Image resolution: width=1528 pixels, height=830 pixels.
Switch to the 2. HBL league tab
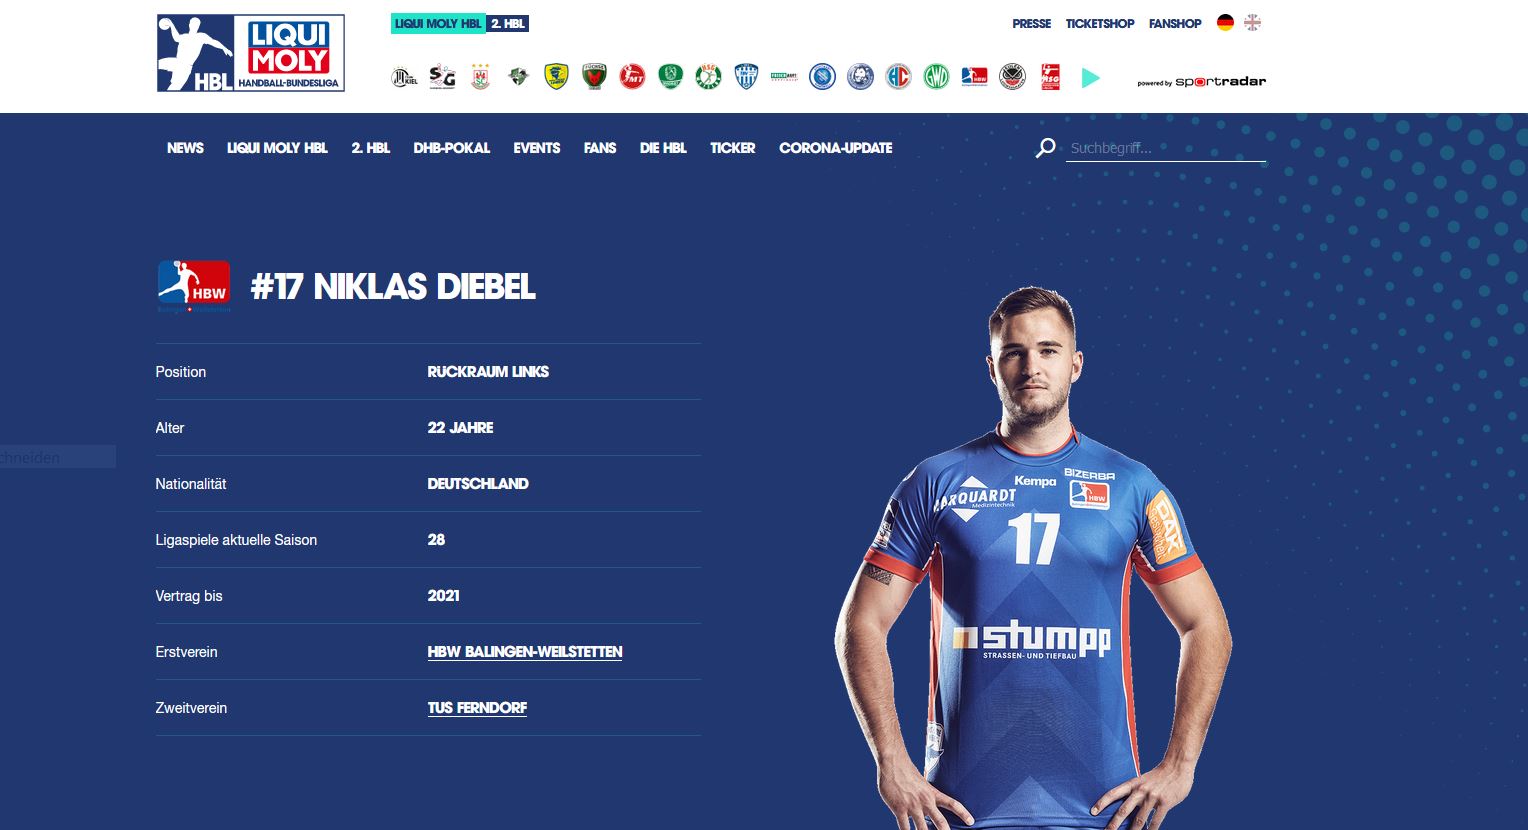pos(508,23)
